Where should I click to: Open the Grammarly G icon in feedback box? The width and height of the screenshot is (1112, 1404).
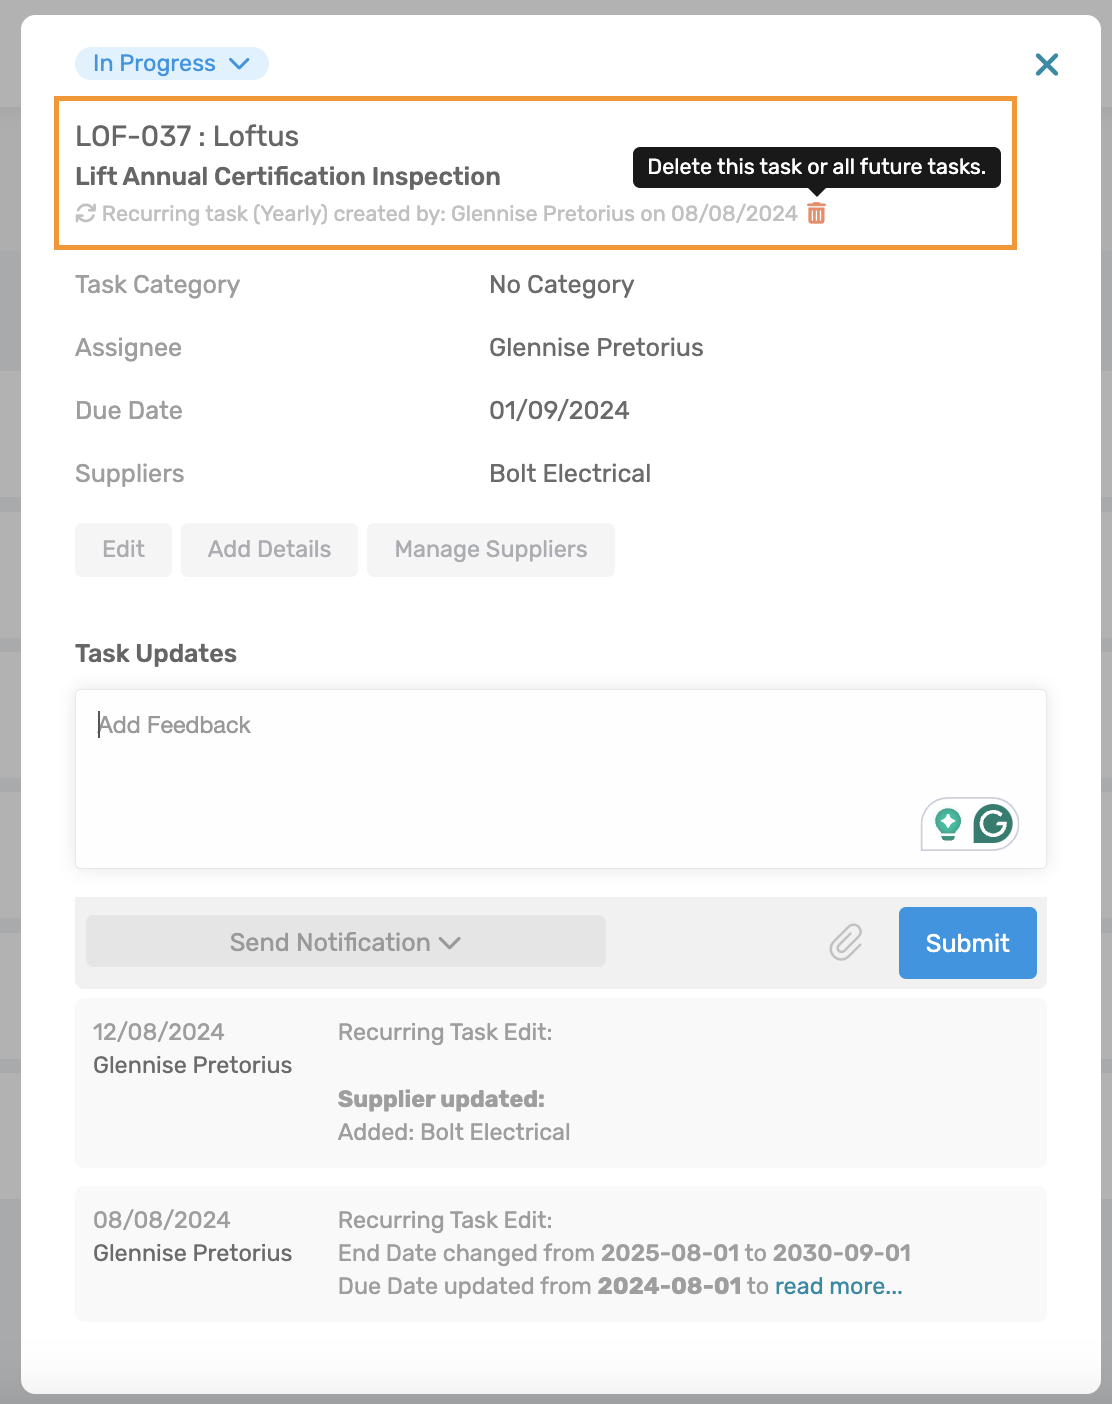pyautogui.click(x=993, y=824)
